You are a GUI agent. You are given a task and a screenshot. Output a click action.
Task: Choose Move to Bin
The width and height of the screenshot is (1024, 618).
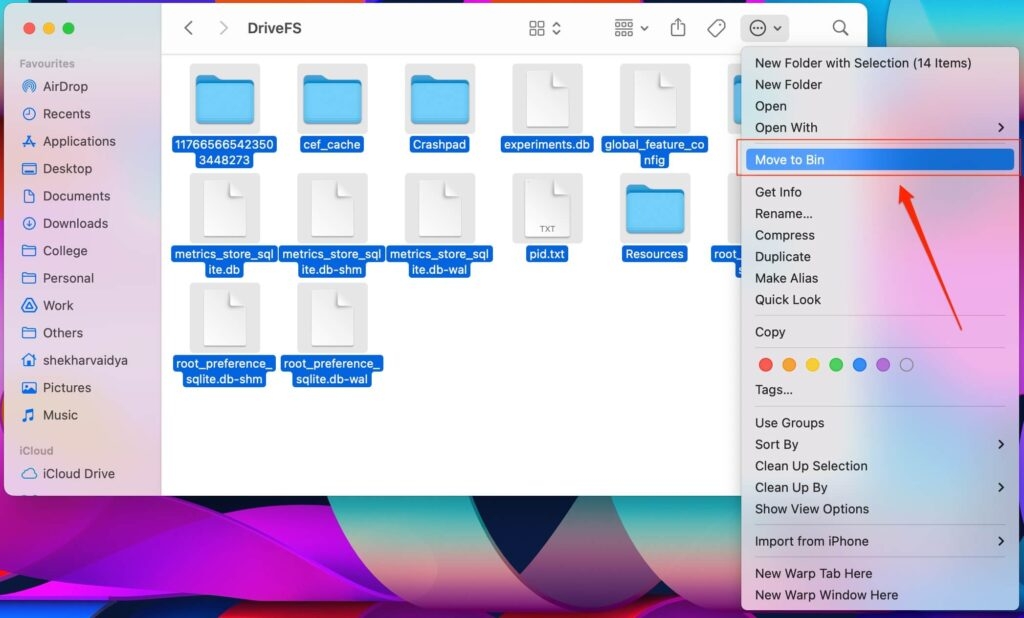pyautogui.click(x=880, y=159)
